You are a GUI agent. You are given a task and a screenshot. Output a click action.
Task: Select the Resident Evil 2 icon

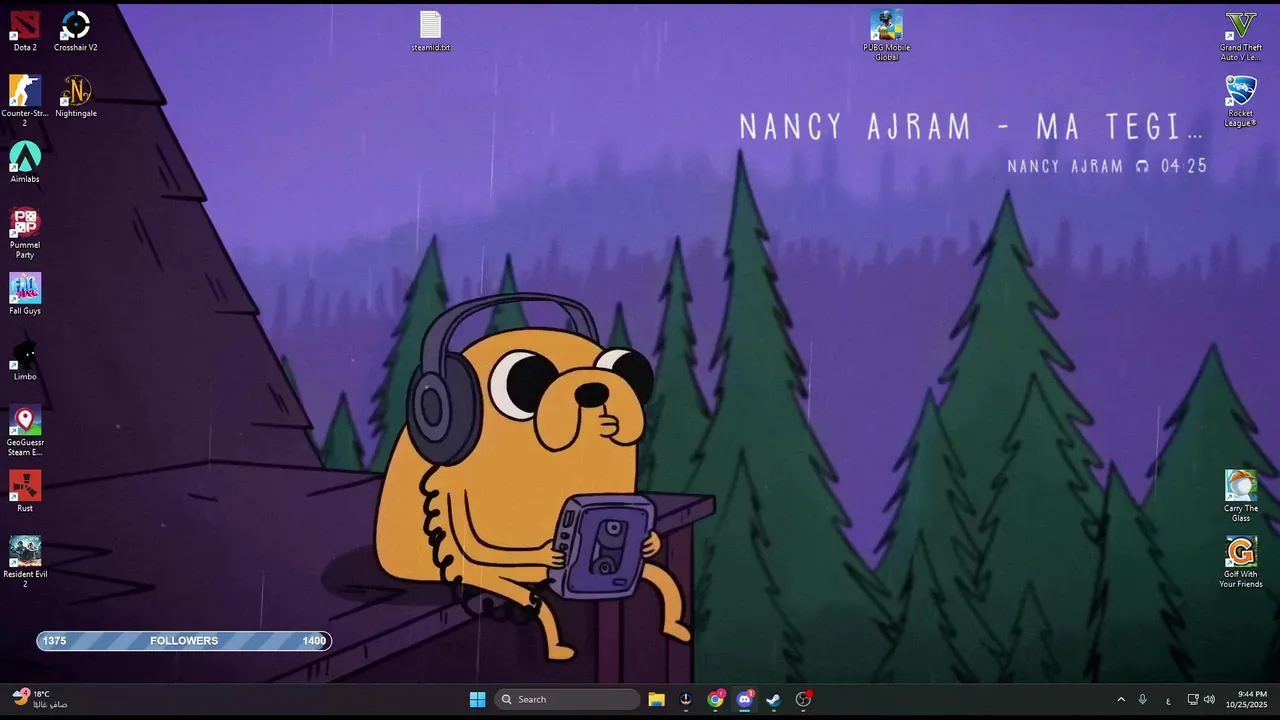point(25,563)
